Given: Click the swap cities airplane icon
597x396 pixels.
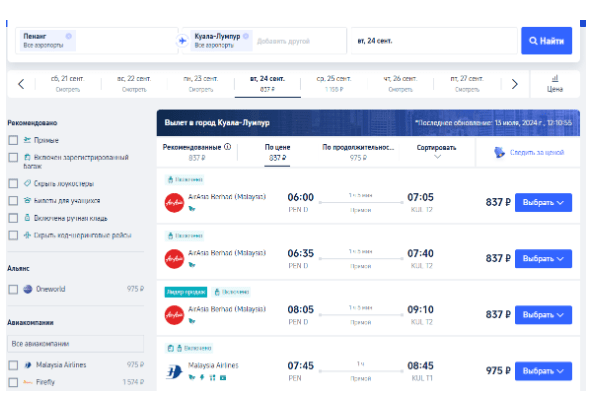Looking at the screenshot, I should (182, 41).
